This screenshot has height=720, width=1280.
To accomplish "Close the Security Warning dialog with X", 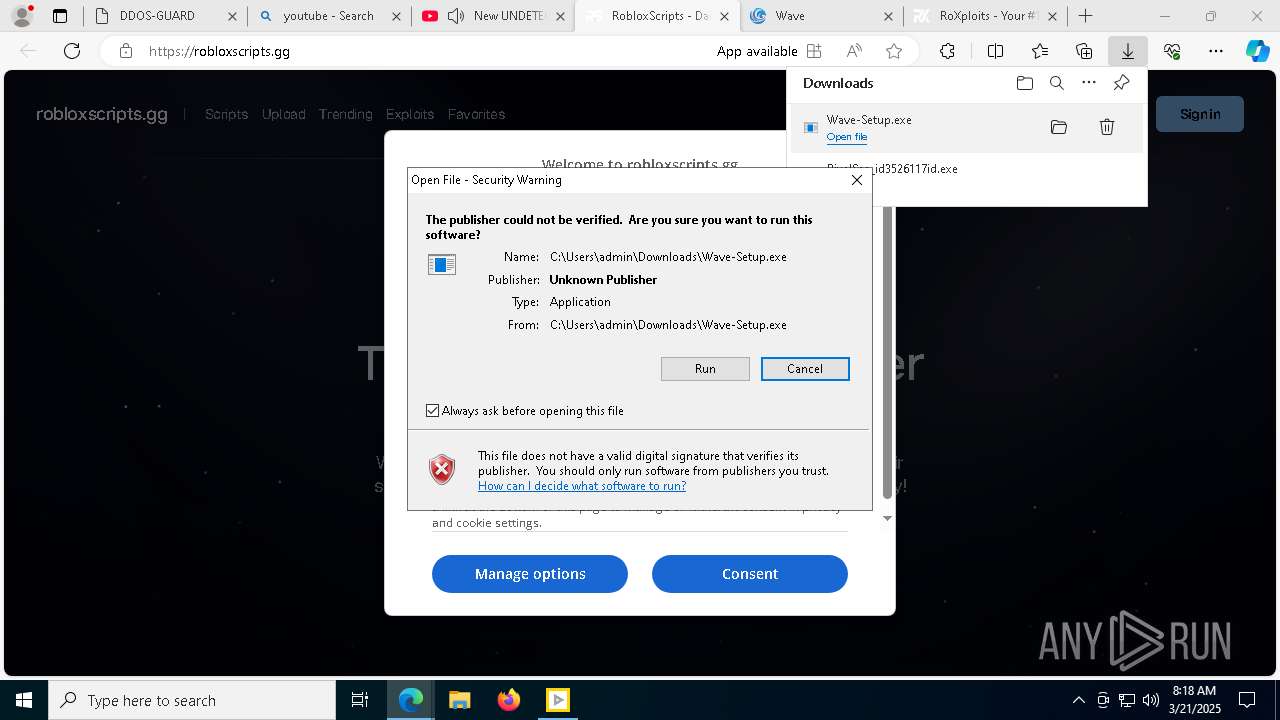I will (857, 180).
